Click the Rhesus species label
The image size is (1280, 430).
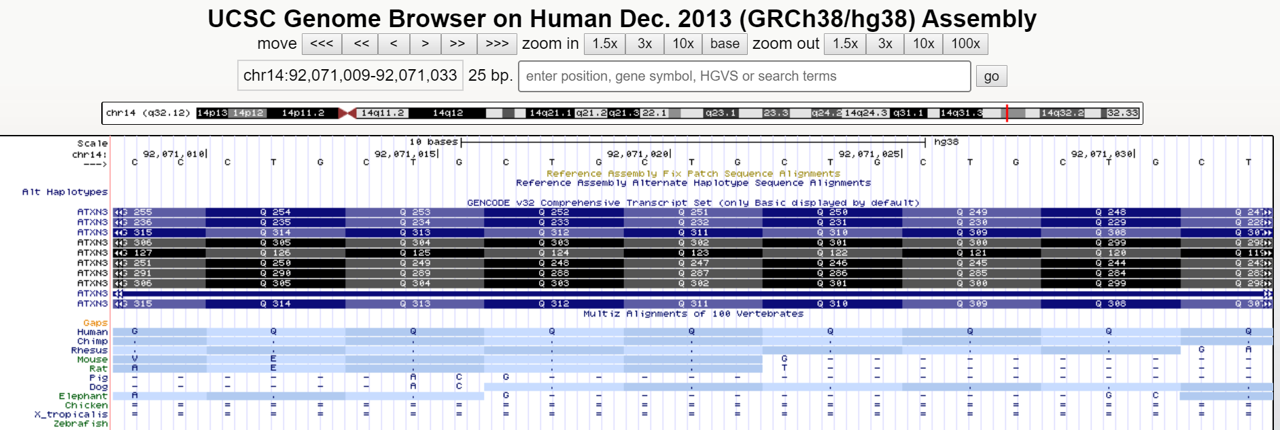[90, 350]
